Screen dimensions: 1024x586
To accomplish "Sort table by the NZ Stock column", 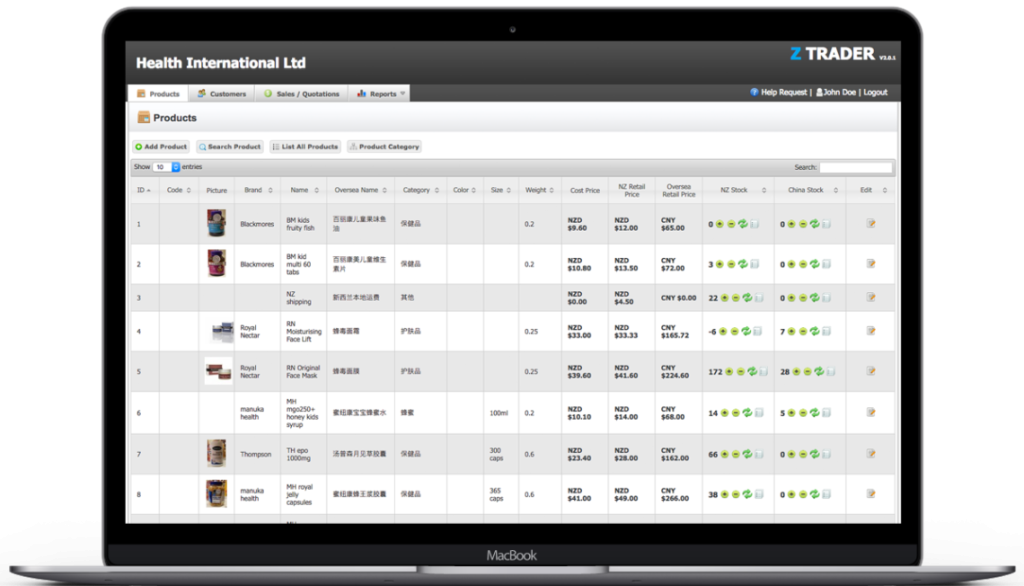I will pyautogui.click(x=737, y=190).
